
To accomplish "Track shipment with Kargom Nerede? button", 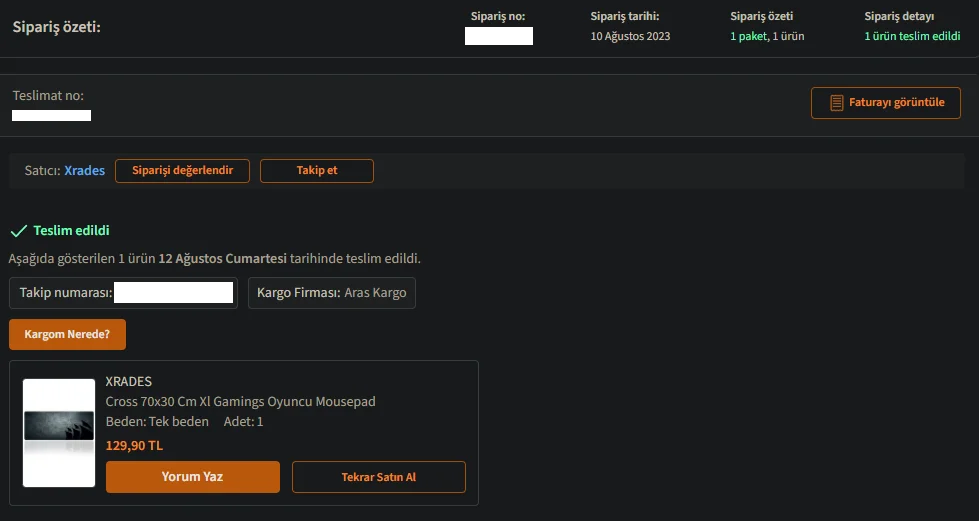I will (67, 334).
